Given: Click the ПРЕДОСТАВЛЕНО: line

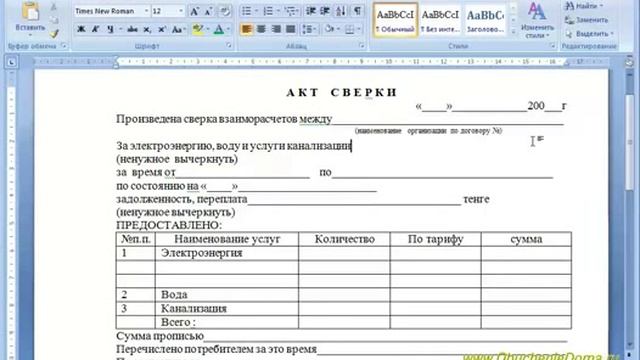Looking at the screenshot, I should tap(169, 225).
